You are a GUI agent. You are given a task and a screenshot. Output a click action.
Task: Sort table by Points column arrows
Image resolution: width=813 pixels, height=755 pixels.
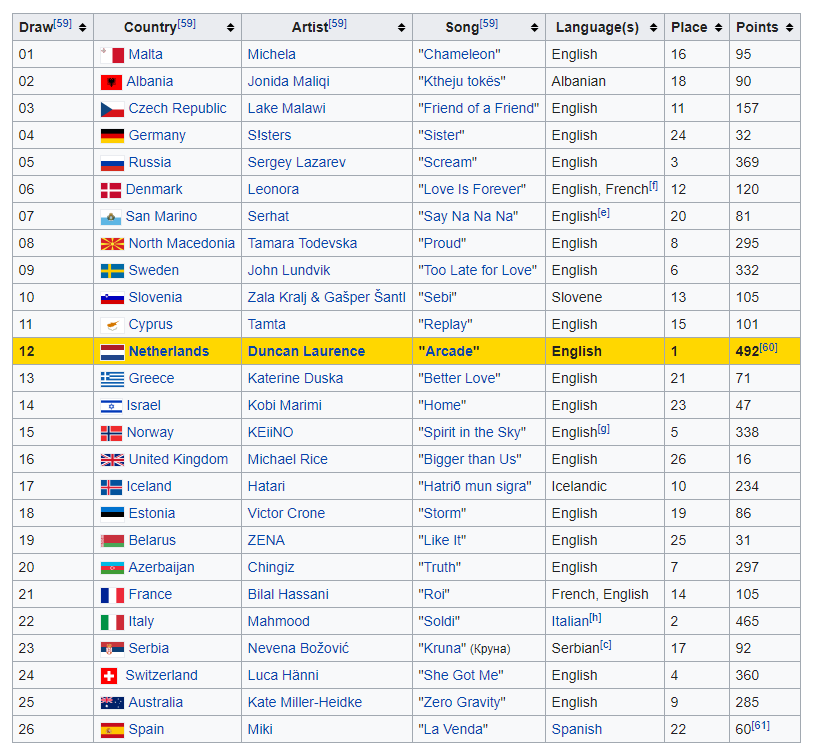pyautogui.click(x=789, y=27)
